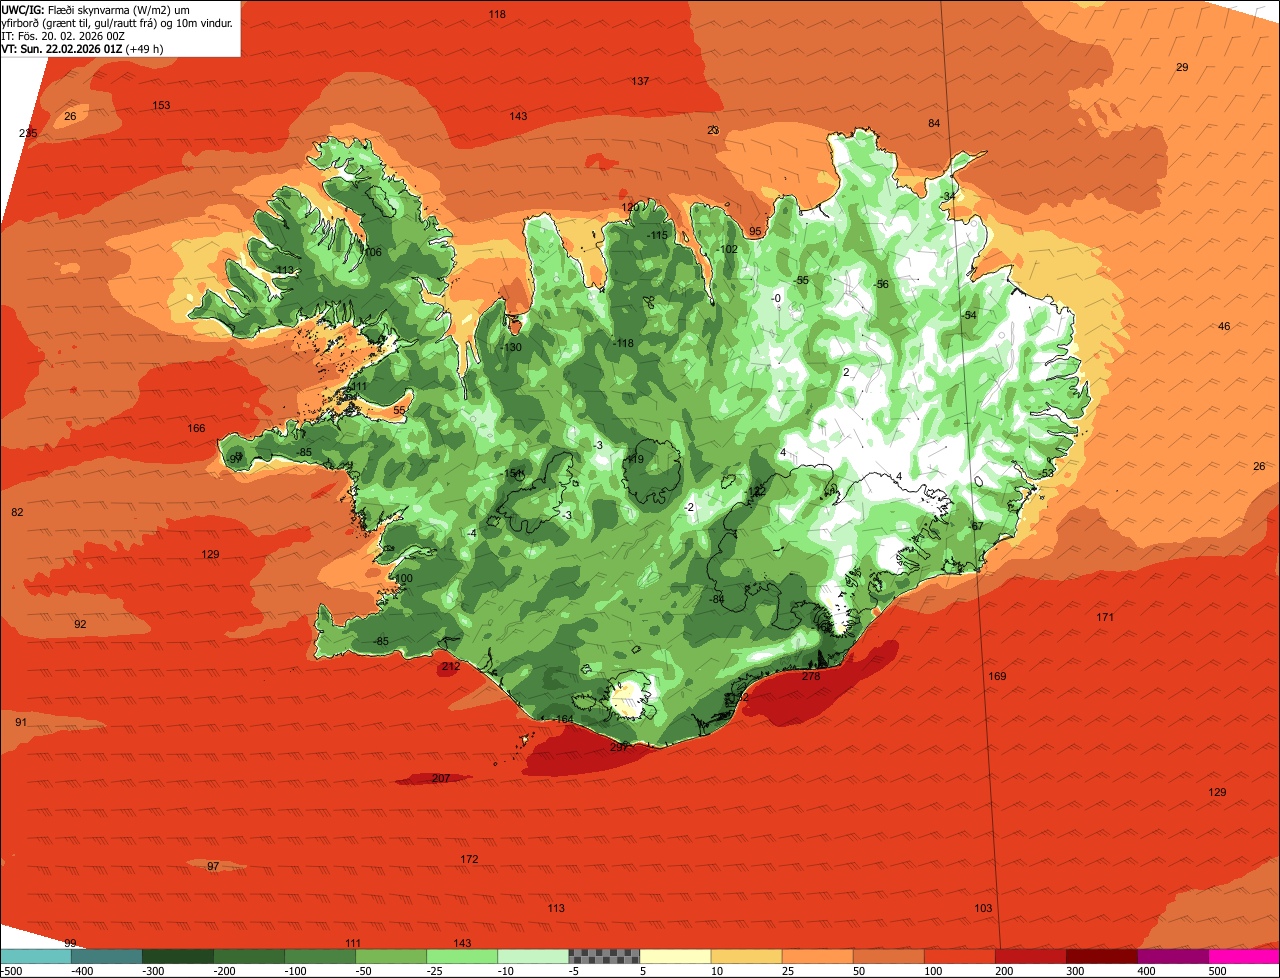Click the flux value 166 west of Iceland
Viewport: 1280px width, 978px height.
(196, 429)
